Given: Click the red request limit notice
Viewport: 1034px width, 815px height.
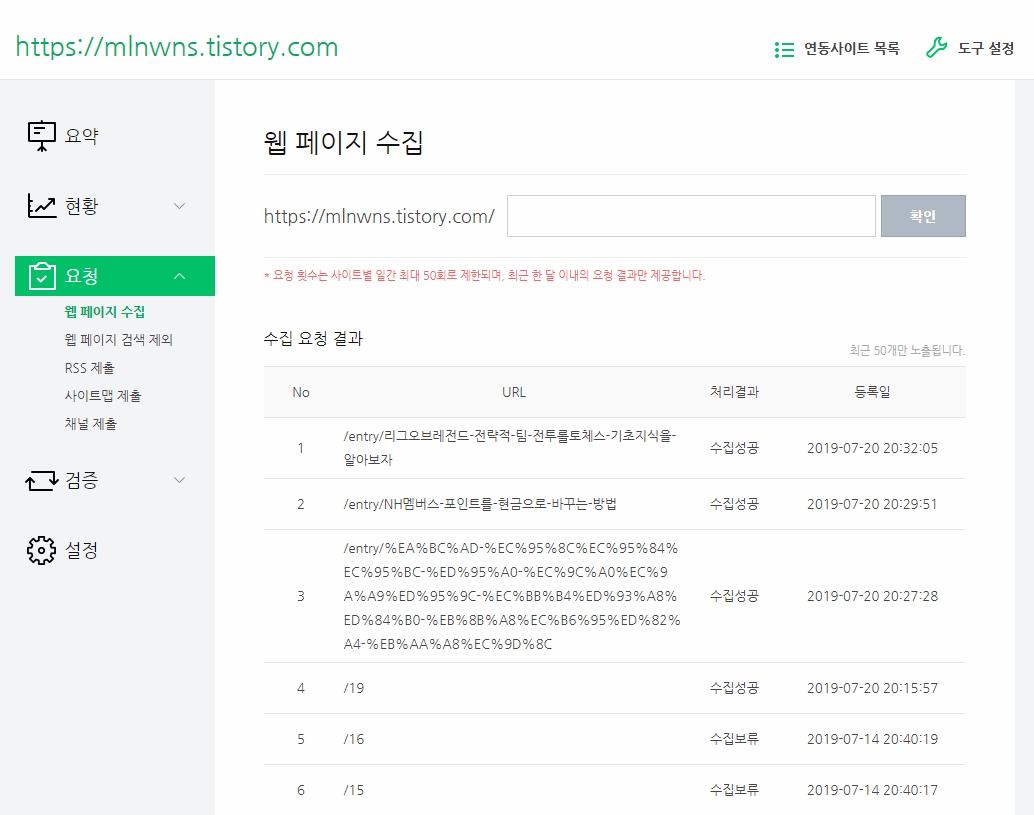Looking at the screenshot, I should (x=485, y=276).
